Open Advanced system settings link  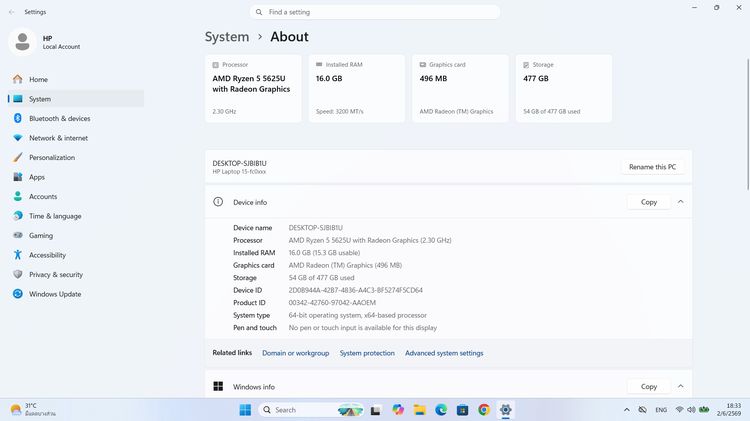click(444, 353)
